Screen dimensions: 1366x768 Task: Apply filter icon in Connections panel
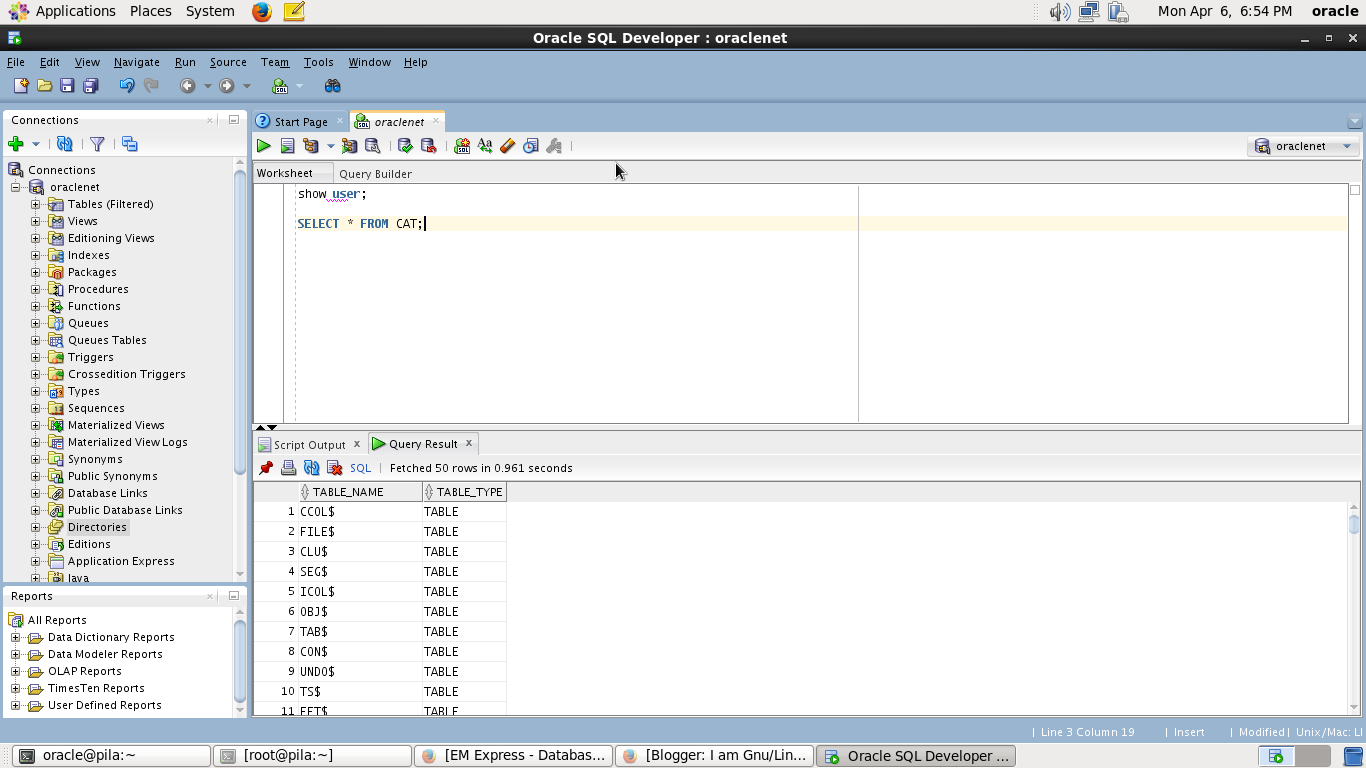pos(97,144)
